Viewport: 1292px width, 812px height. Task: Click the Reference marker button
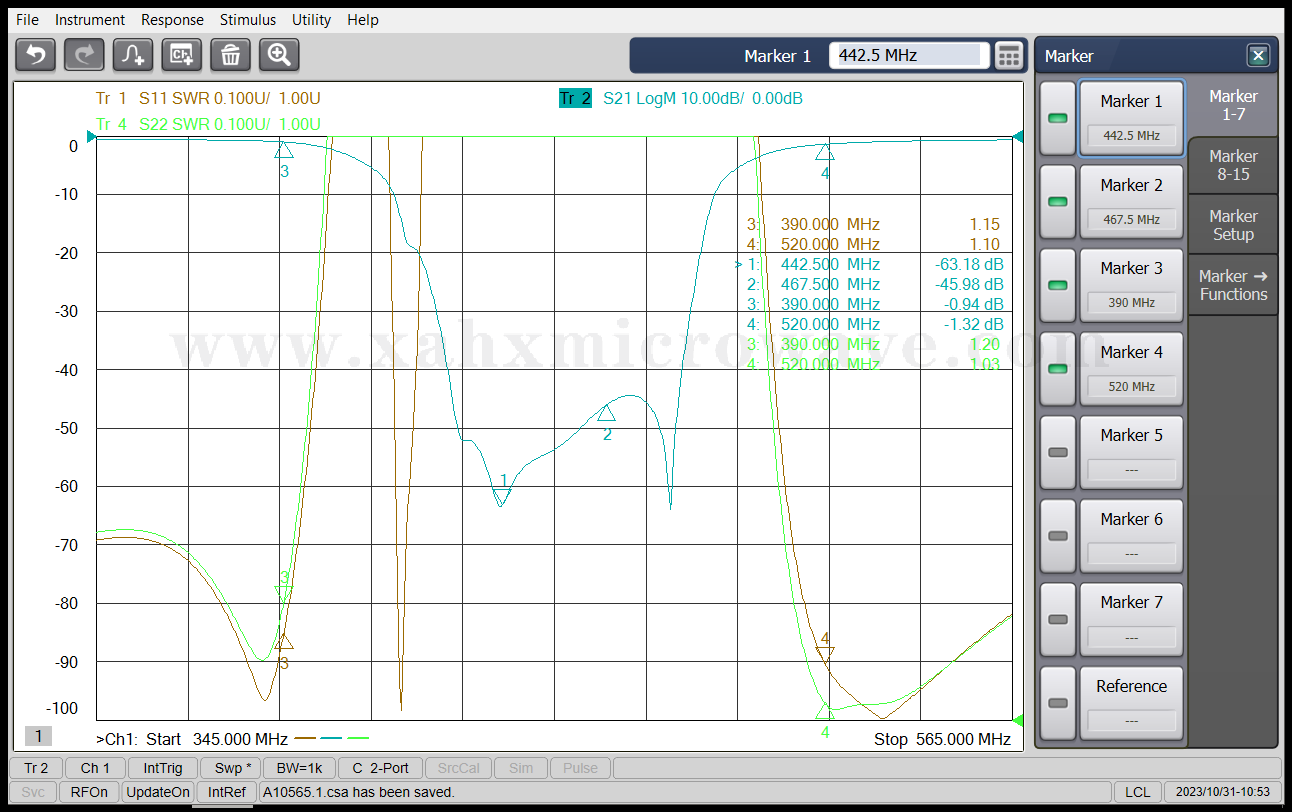pos(1131,703)
